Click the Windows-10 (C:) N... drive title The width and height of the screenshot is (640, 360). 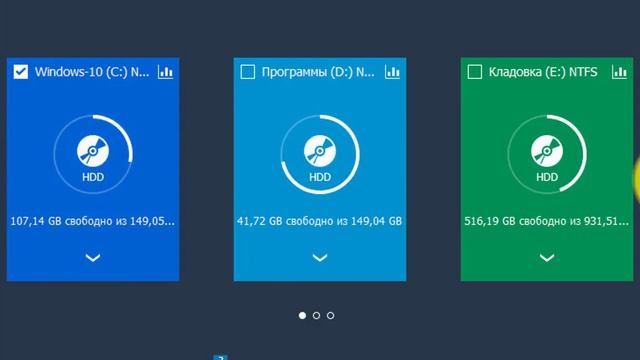[92, 72]
